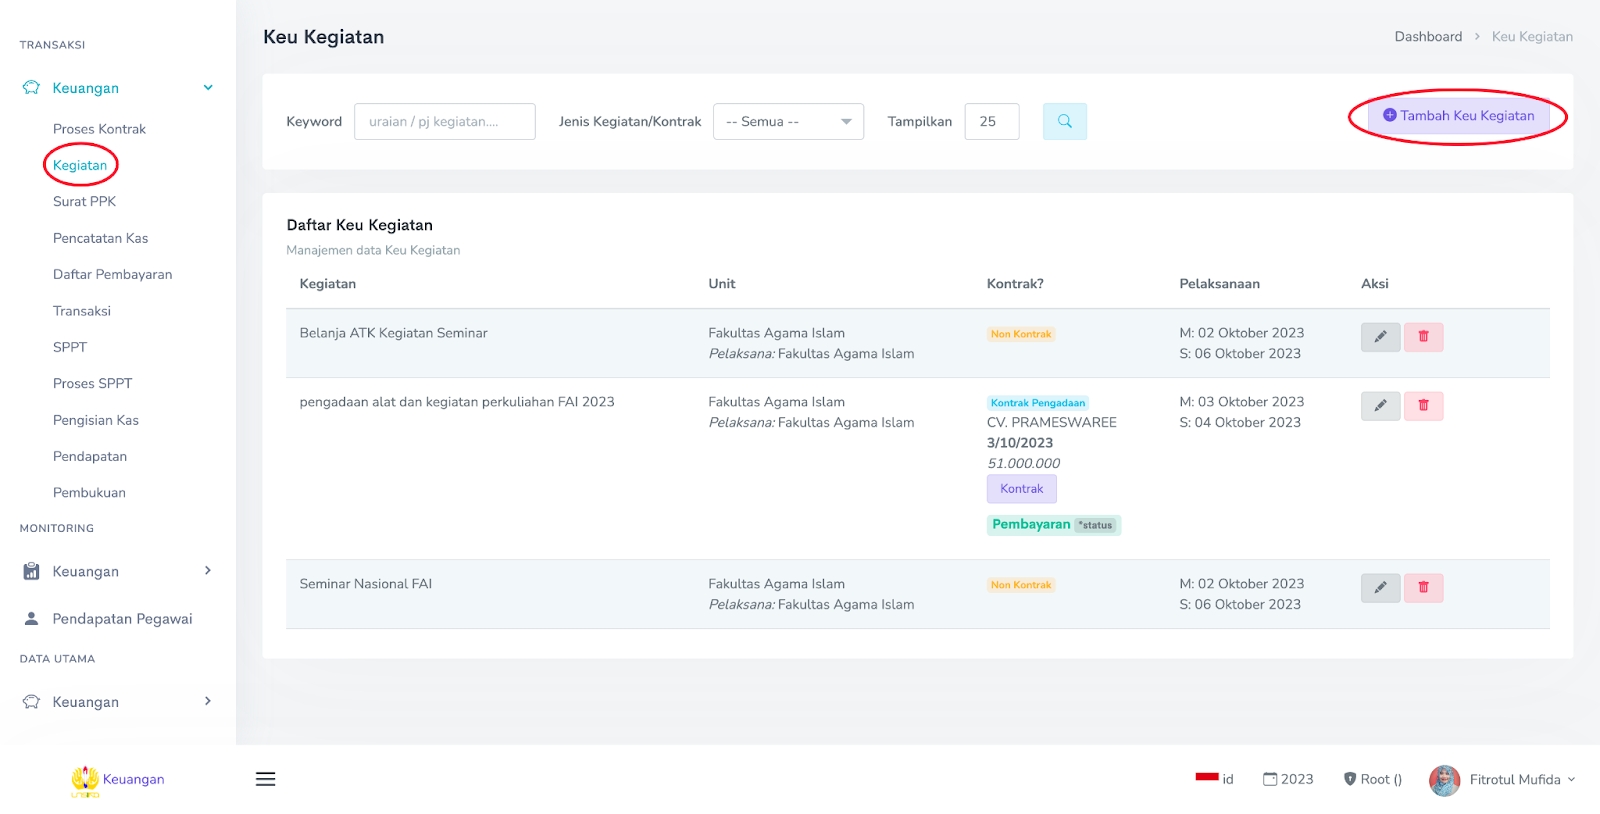Open Proses Kontrak in sidebar
Image resolution: width=1600 pixels, height=814 pixels.
click(99, 129)
